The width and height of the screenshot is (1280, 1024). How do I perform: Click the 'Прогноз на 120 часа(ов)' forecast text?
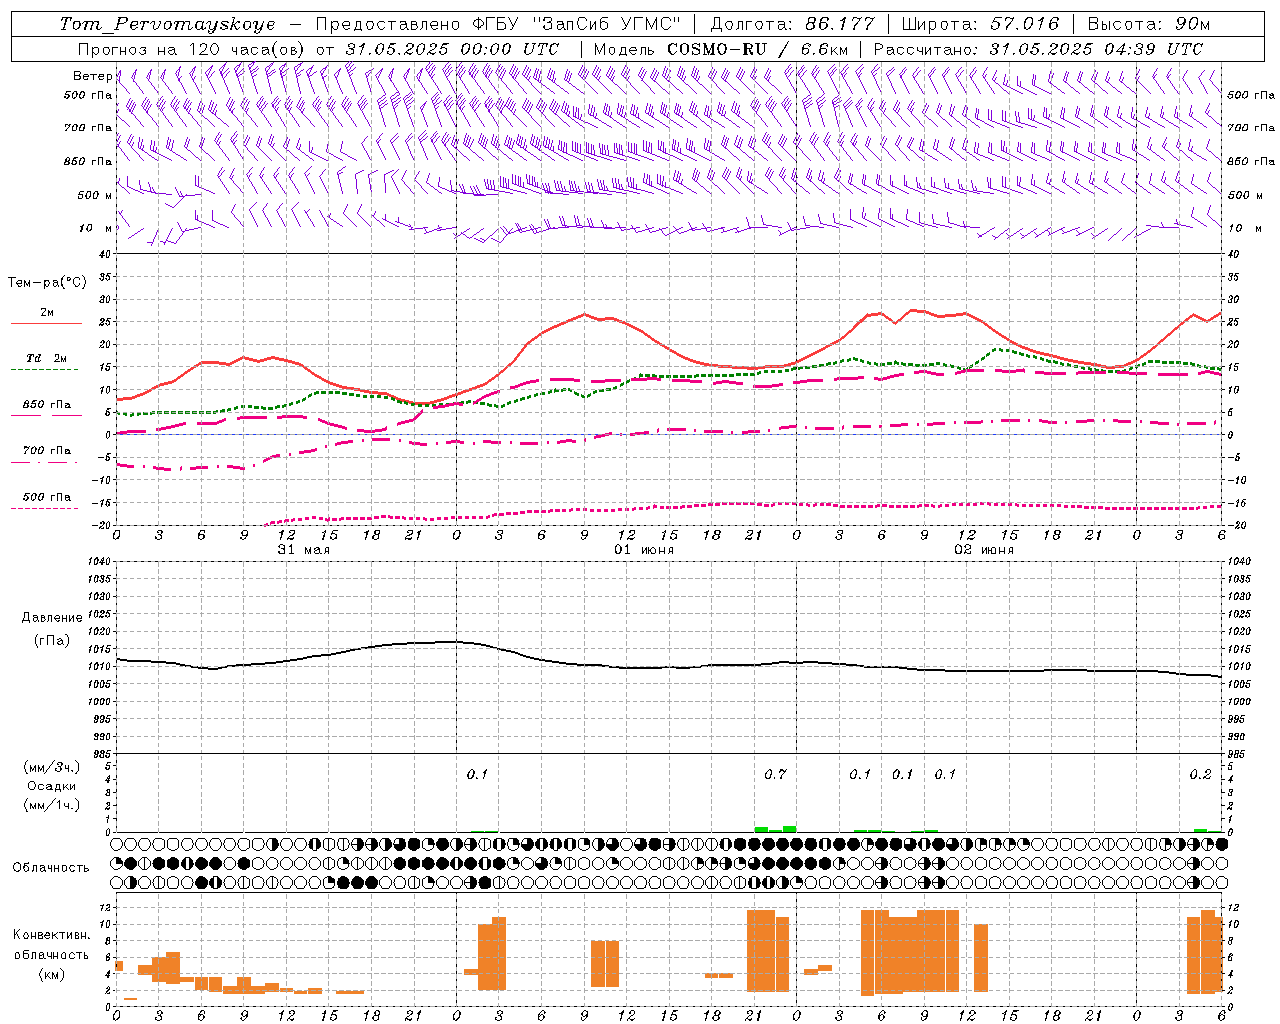point(192,49)
